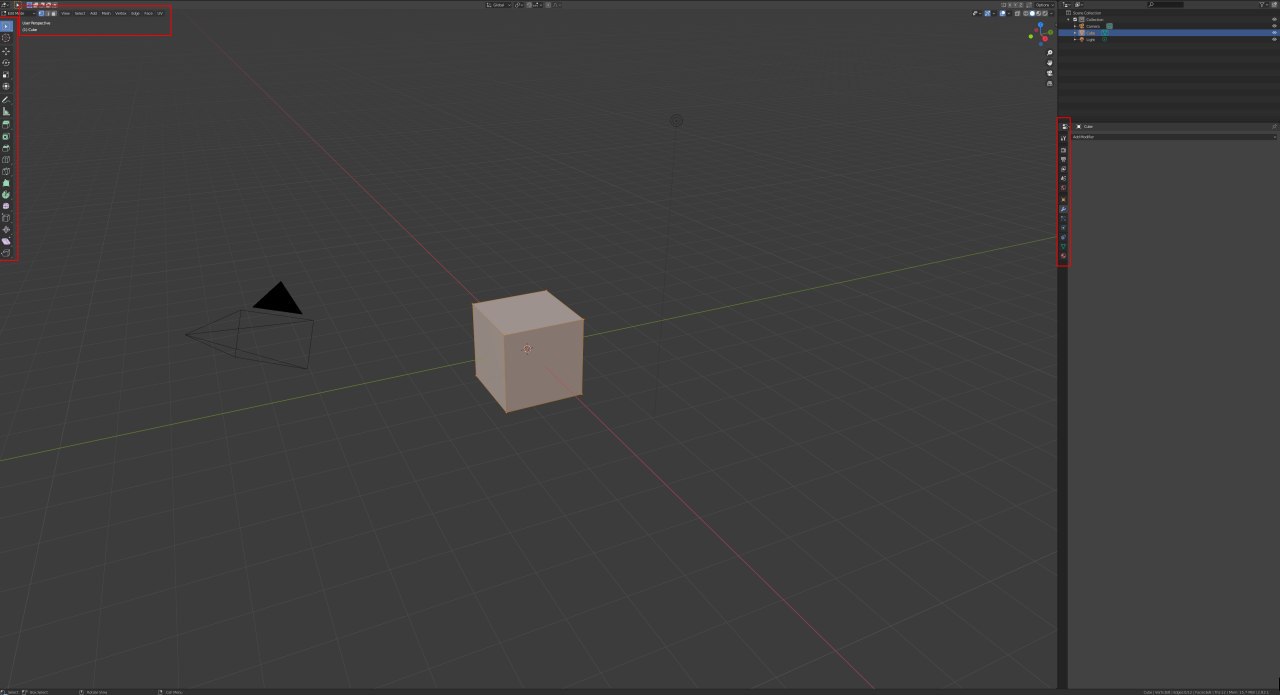Open the Global transform orientation dropdown
1280x695 pixels.
click(497, 4)
